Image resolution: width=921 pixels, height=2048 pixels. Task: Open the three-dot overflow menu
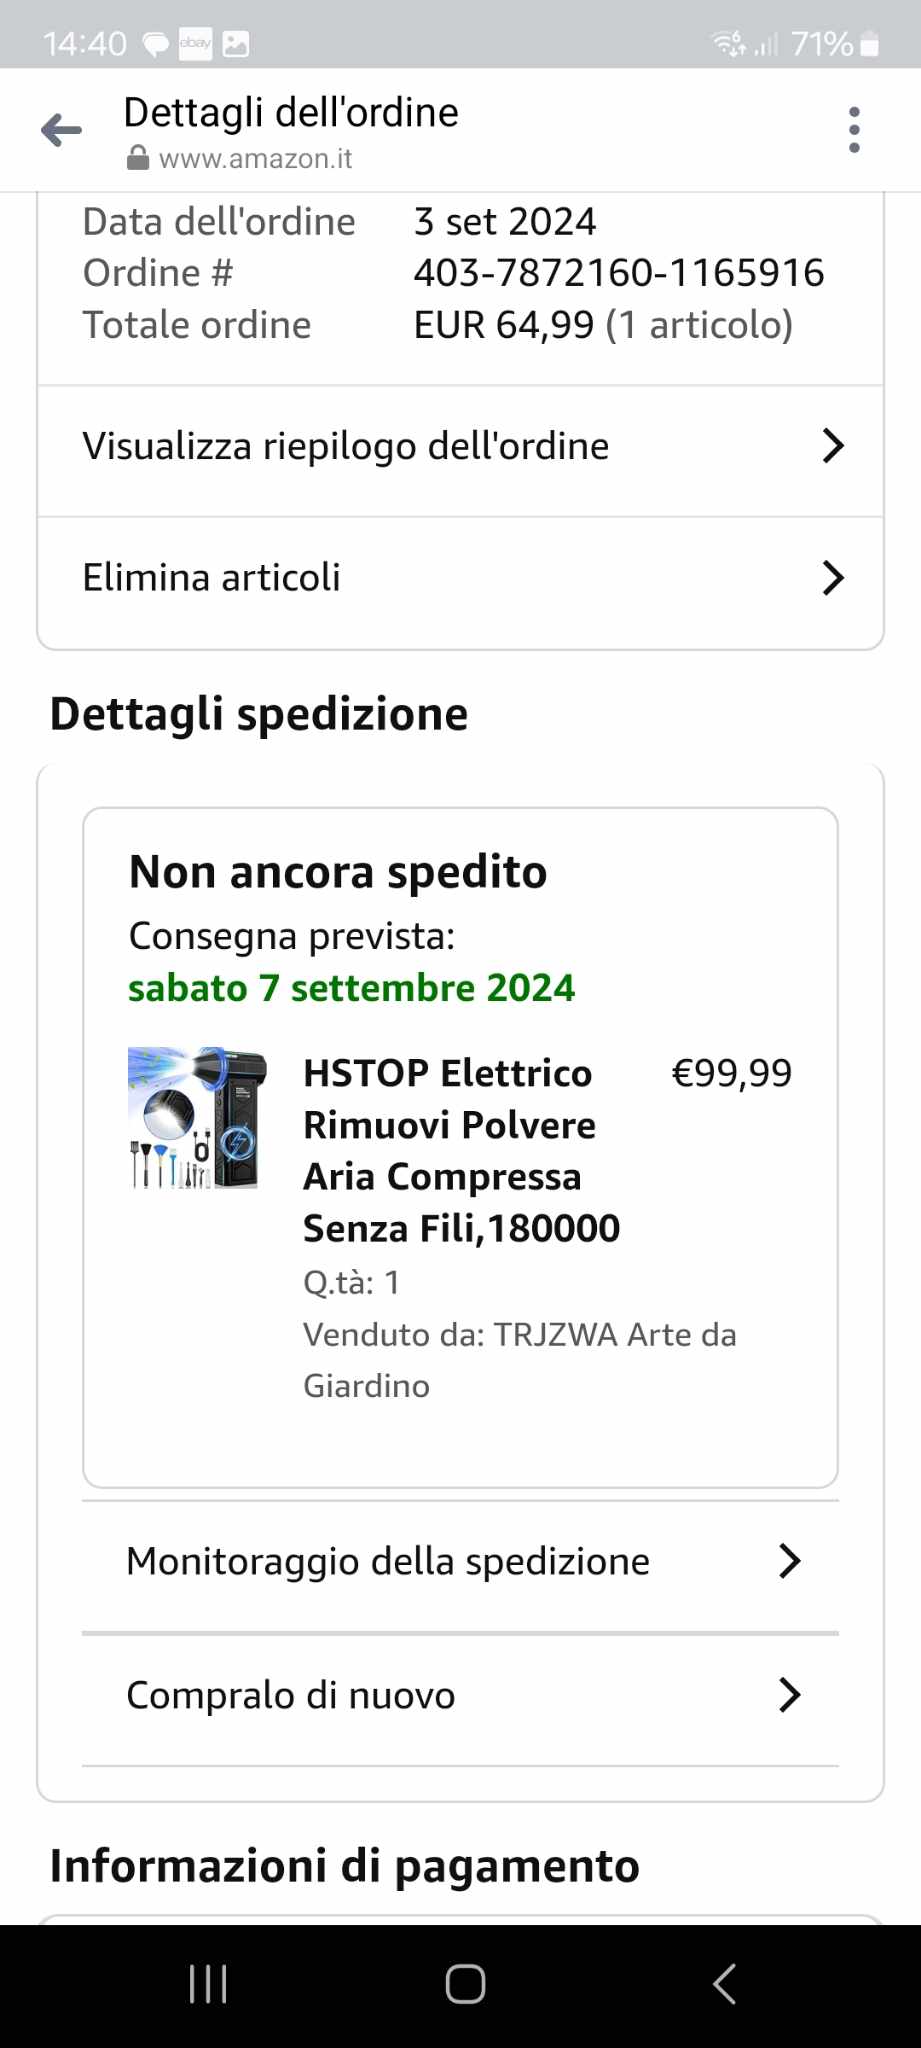coord(854,130)
